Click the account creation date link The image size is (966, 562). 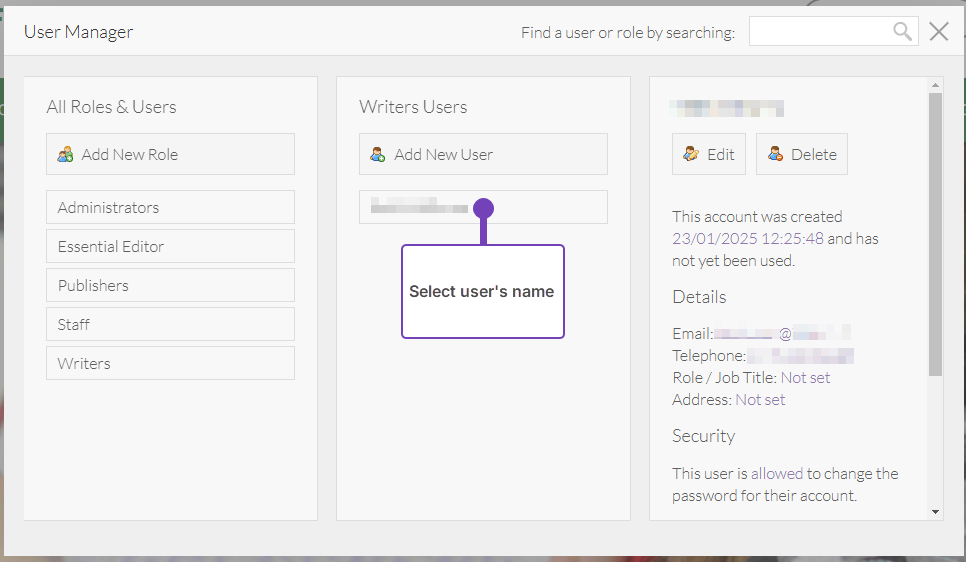coord(748,238)
